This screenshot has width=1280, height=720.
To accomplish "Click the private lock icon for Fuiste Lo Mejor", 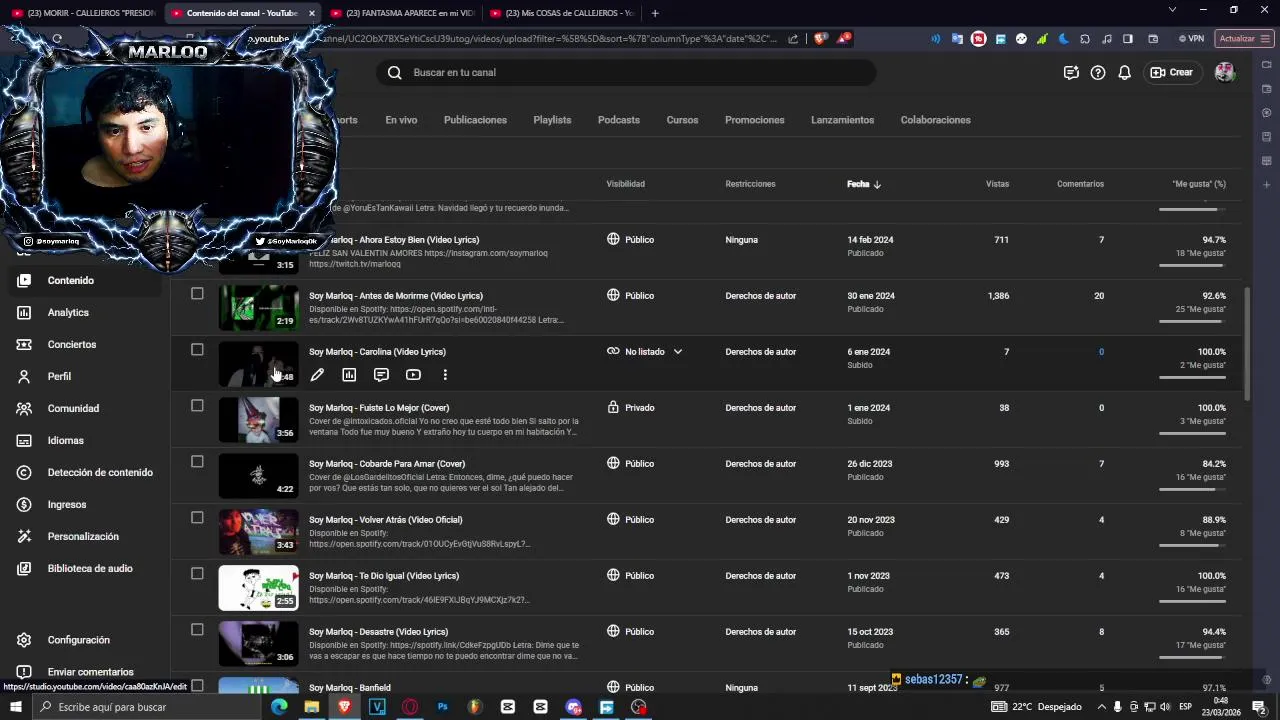I will [613, 407].
